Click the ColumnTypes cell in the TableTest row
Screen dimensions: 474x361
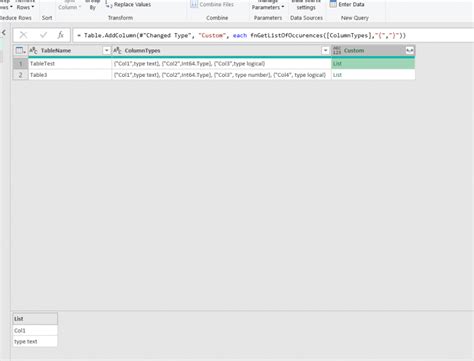pos(221,64)
